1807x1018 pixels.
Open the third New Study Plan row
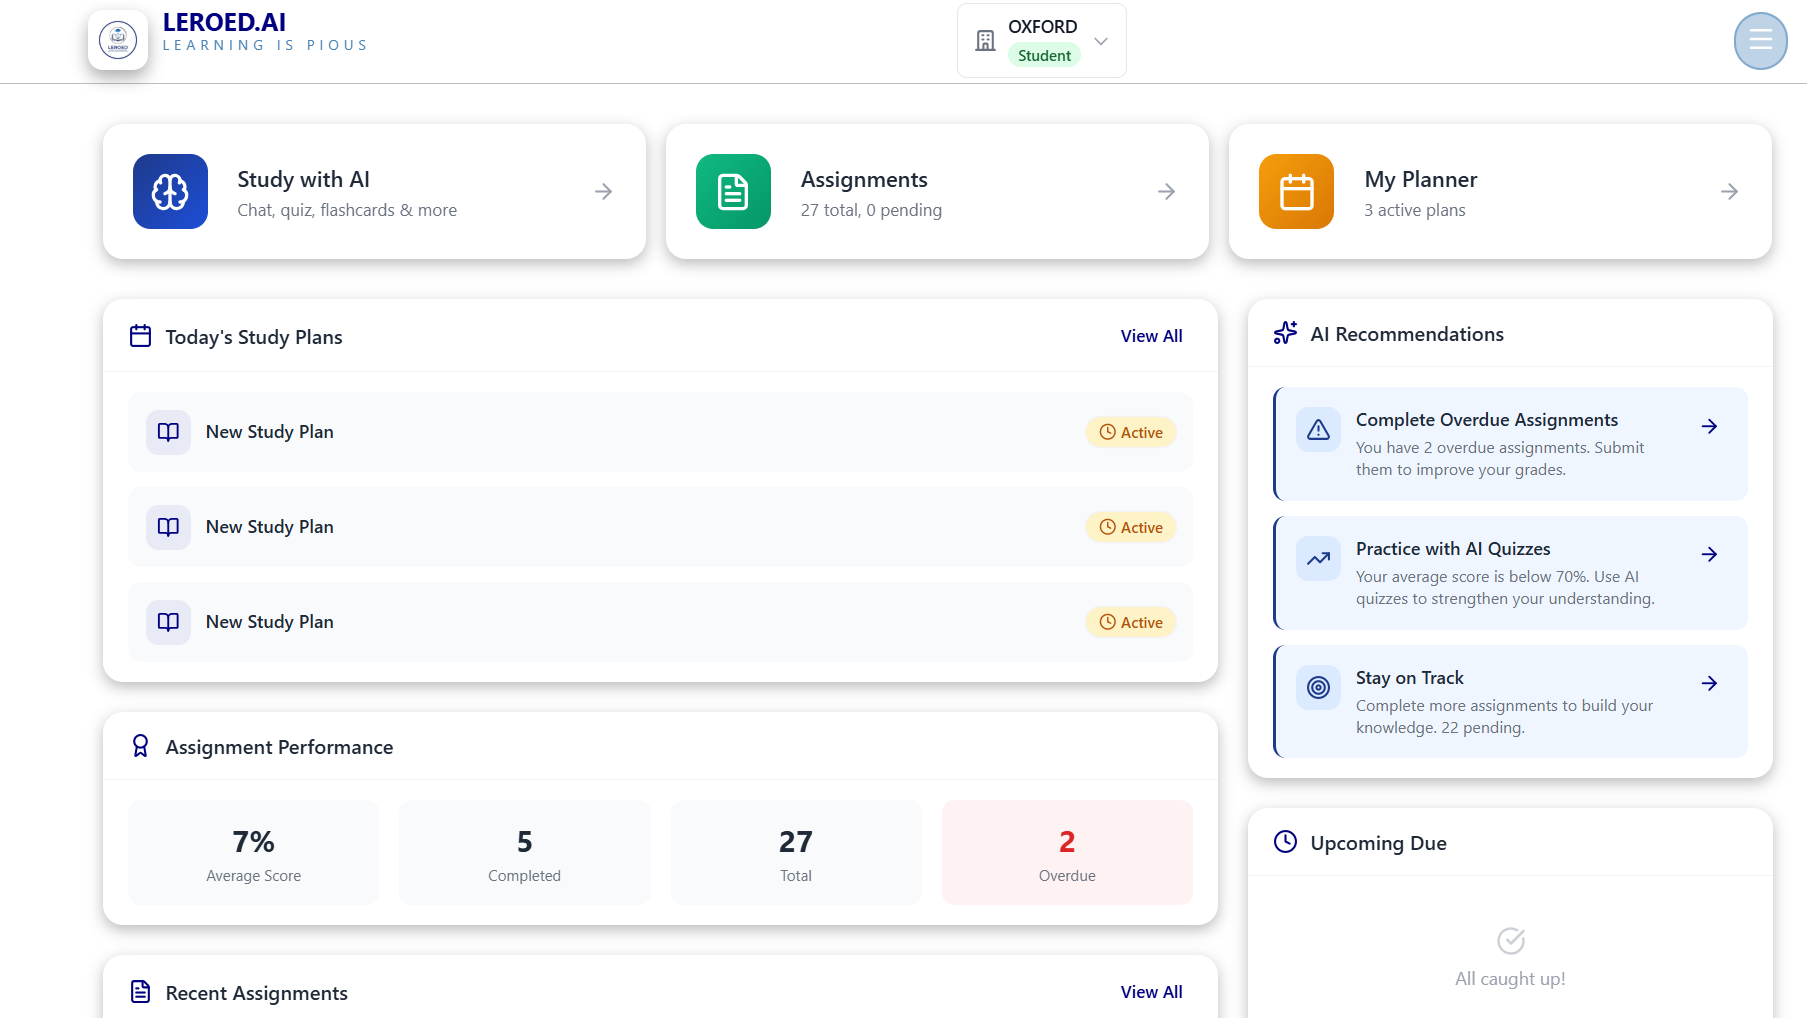tap(660, 622)
